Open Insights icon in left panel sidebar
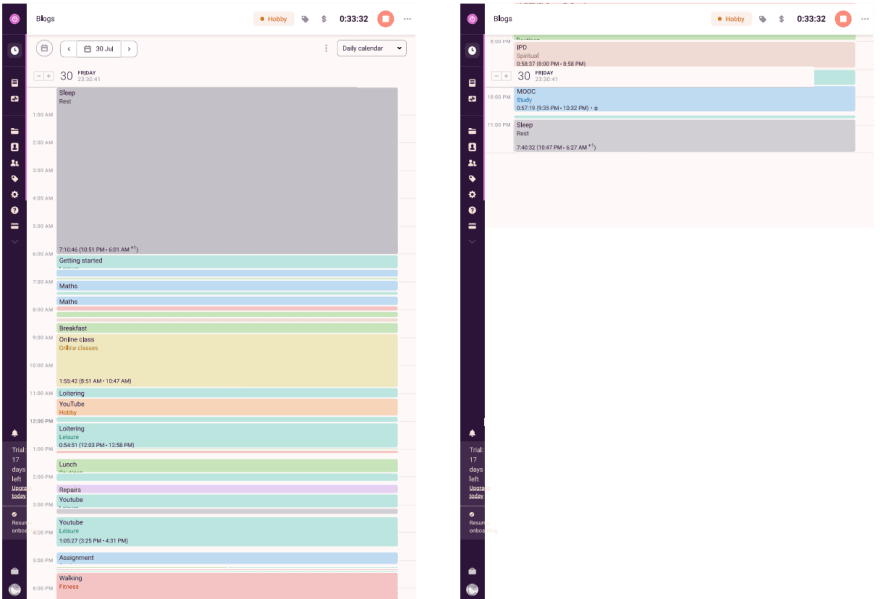Image resolution: width=880 pixels, height=599 pixels. [15, 99]
